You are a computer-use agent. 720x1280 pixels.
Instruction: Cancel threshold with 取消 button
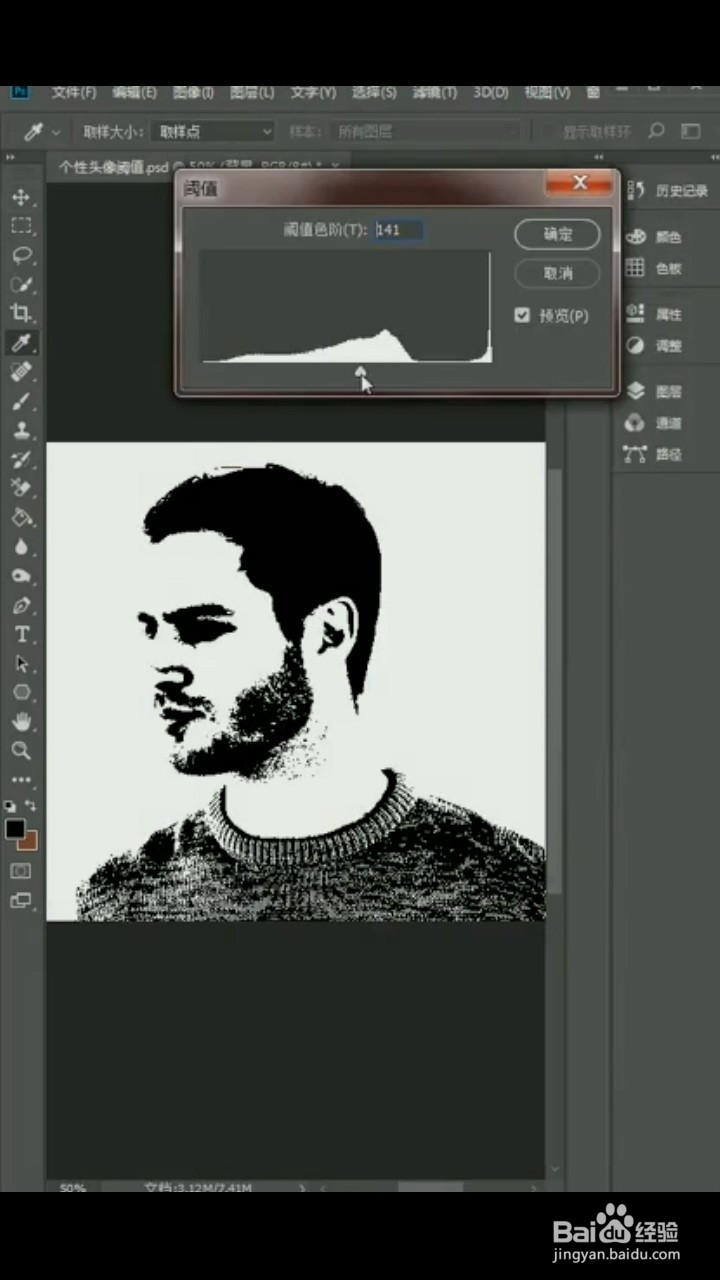[557, 273]
